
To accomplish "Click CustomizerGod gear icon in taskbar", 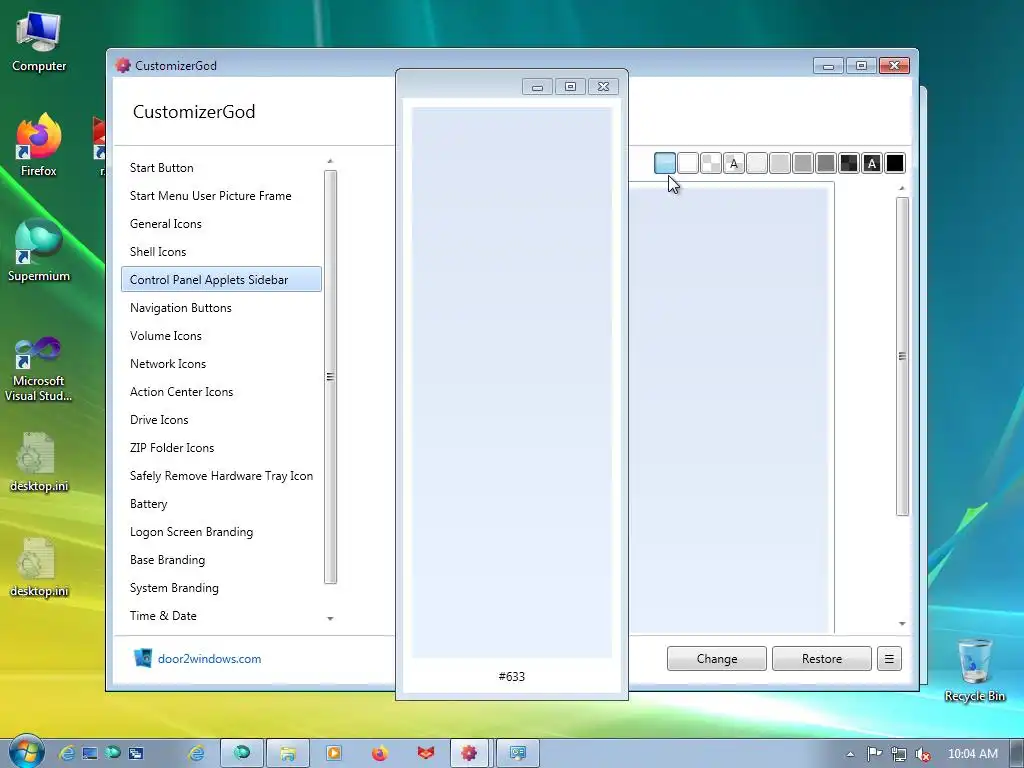I will (x=469, y=753).
